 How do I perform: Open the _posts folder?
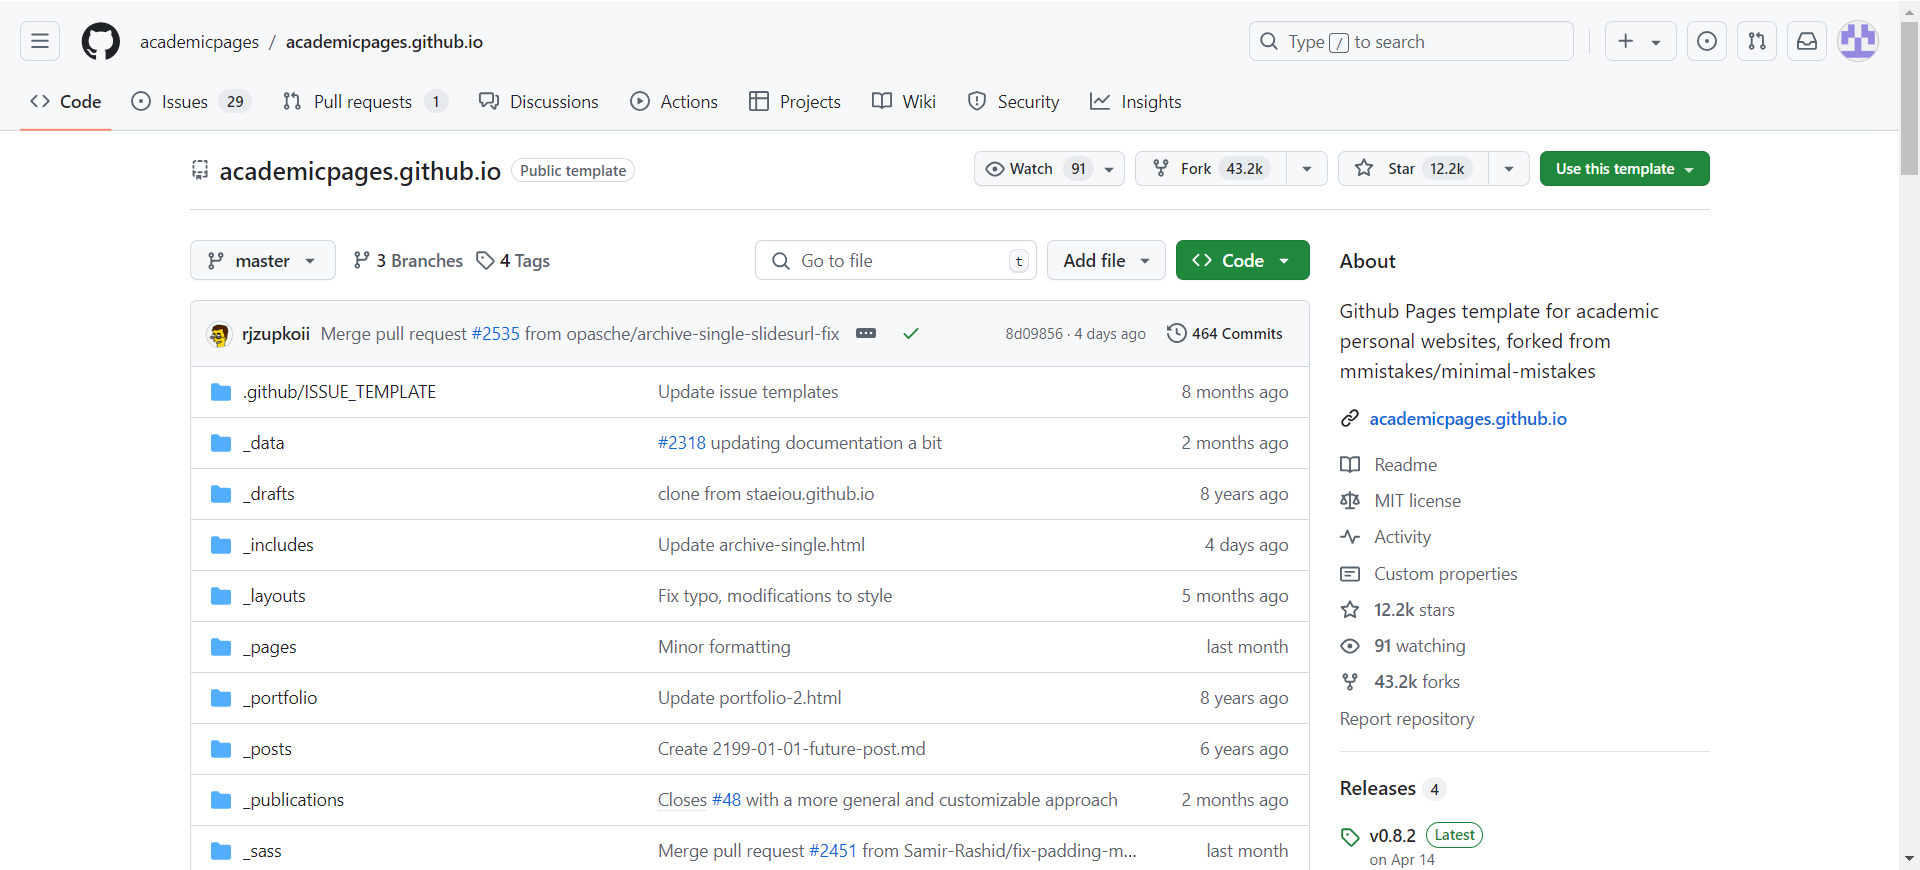(x=267, y=748)
